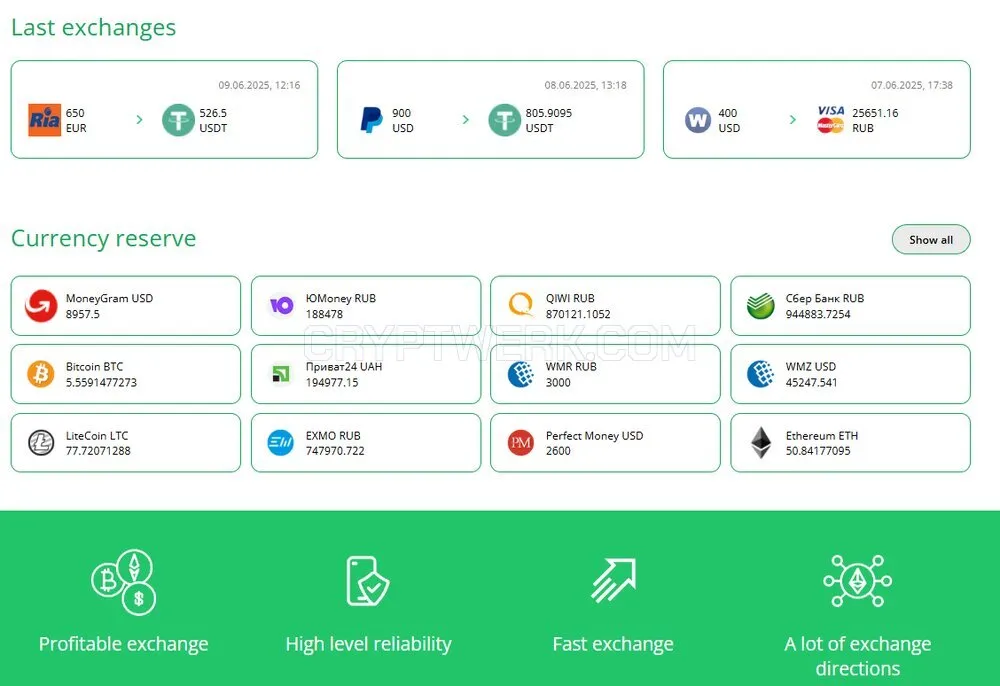The height and width of the screenshot is (686, 1000).
Task: Open the 09.06.2025, 12:16 exchange date
Action: [x=259, y=85]
